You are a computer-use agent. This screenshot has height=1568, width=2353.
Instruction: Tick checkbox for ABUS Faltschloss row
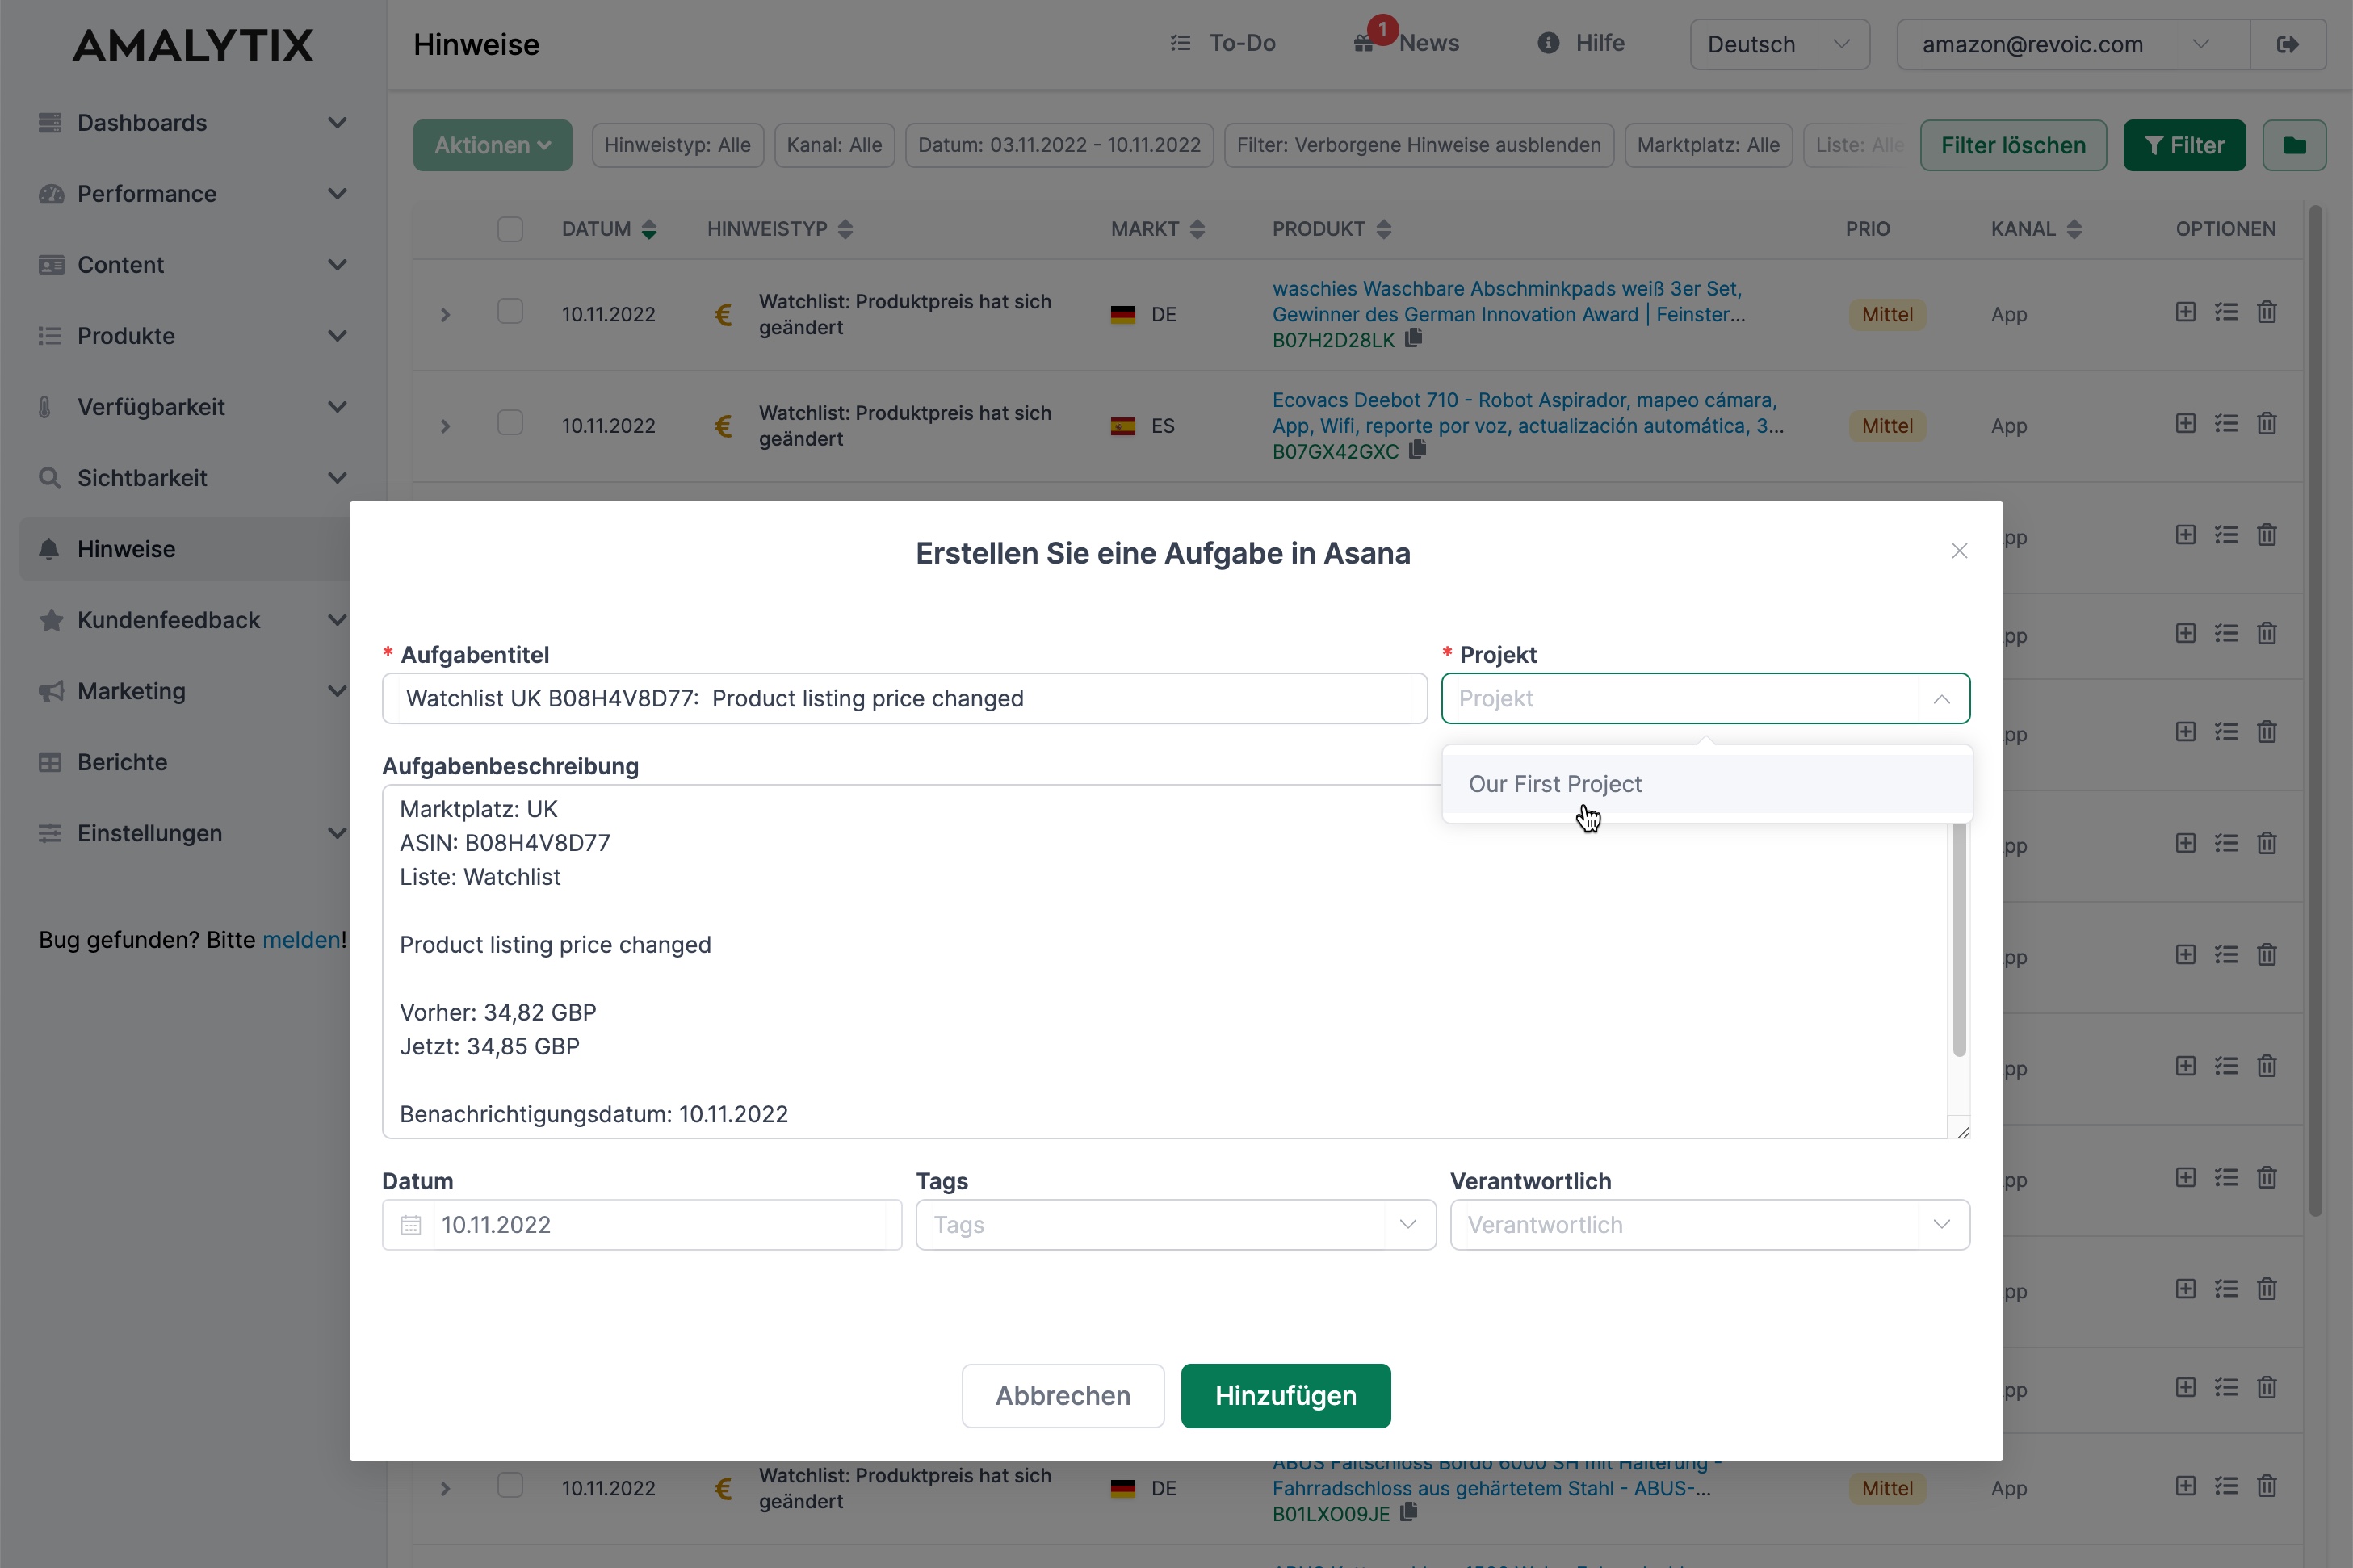pos(510,1485)
